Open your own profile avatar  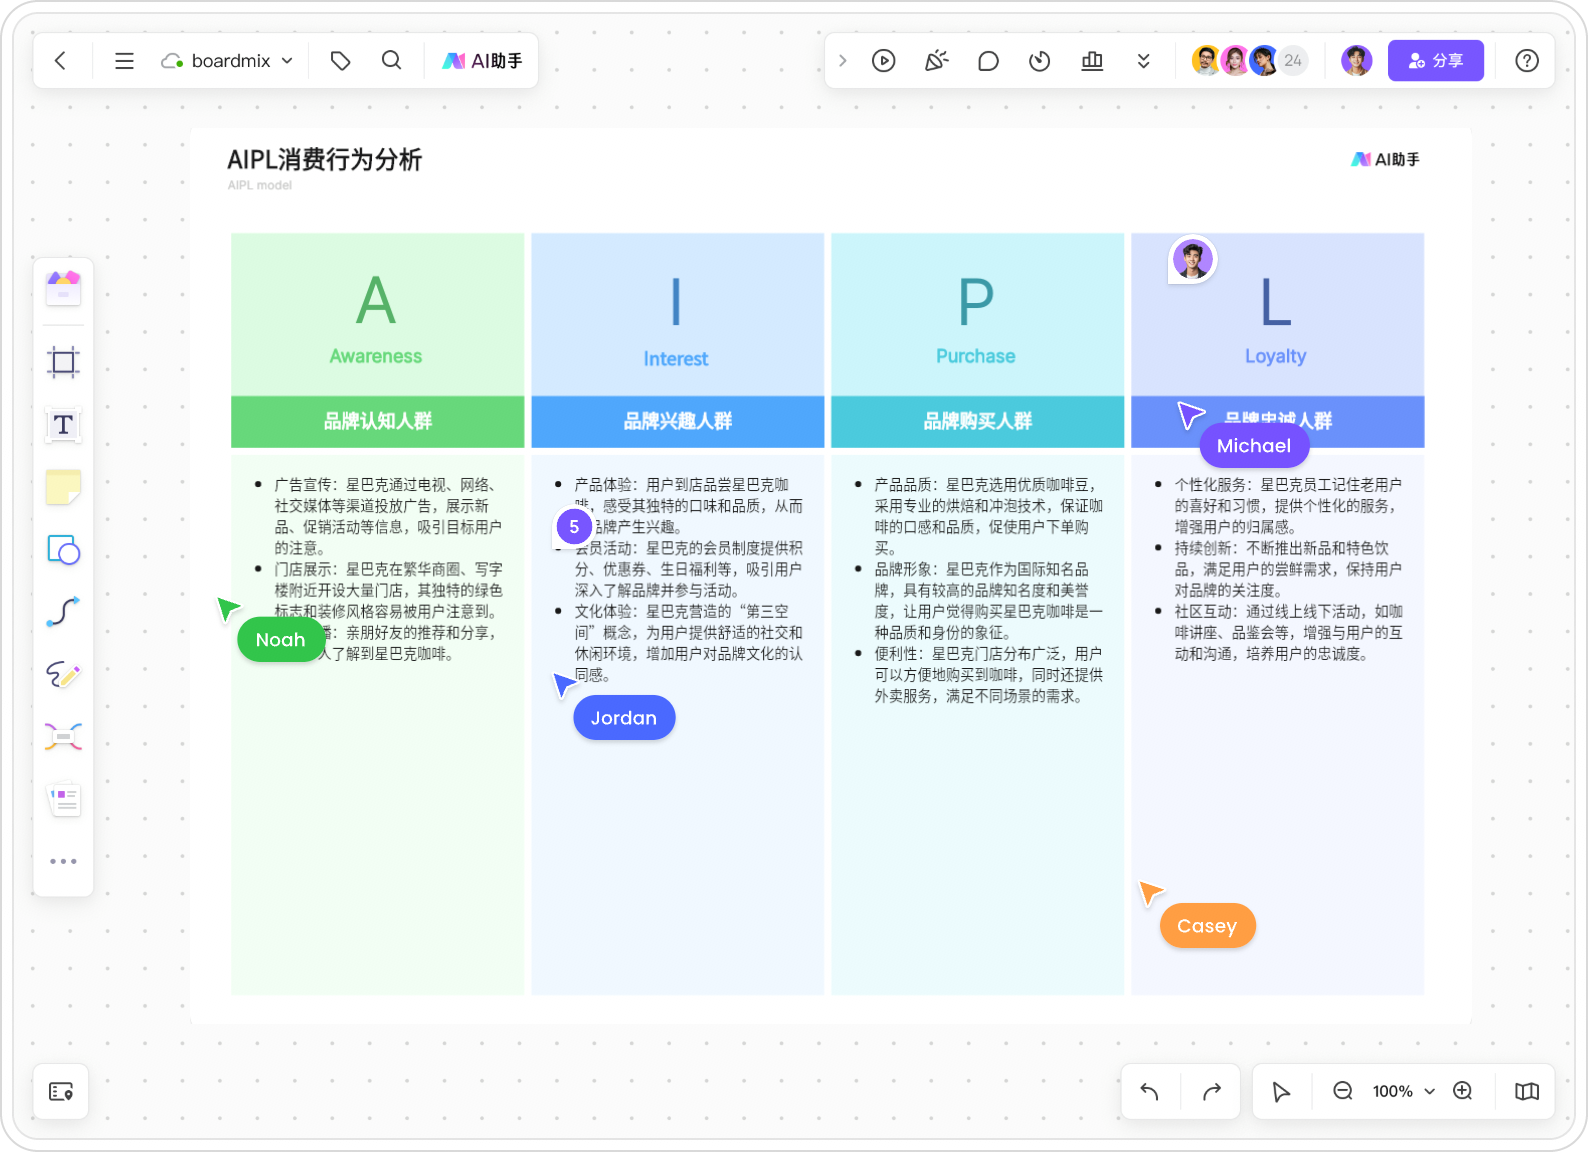[x=1357, y=61]
